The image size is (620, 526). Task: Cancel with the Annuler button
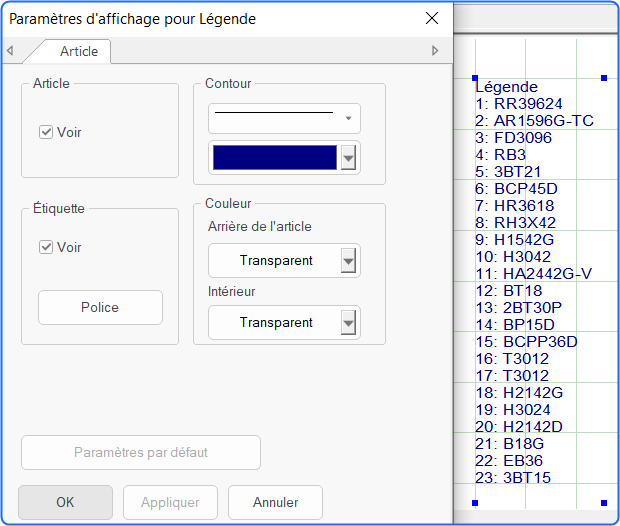pyautogui.click(x=275, y=502)
